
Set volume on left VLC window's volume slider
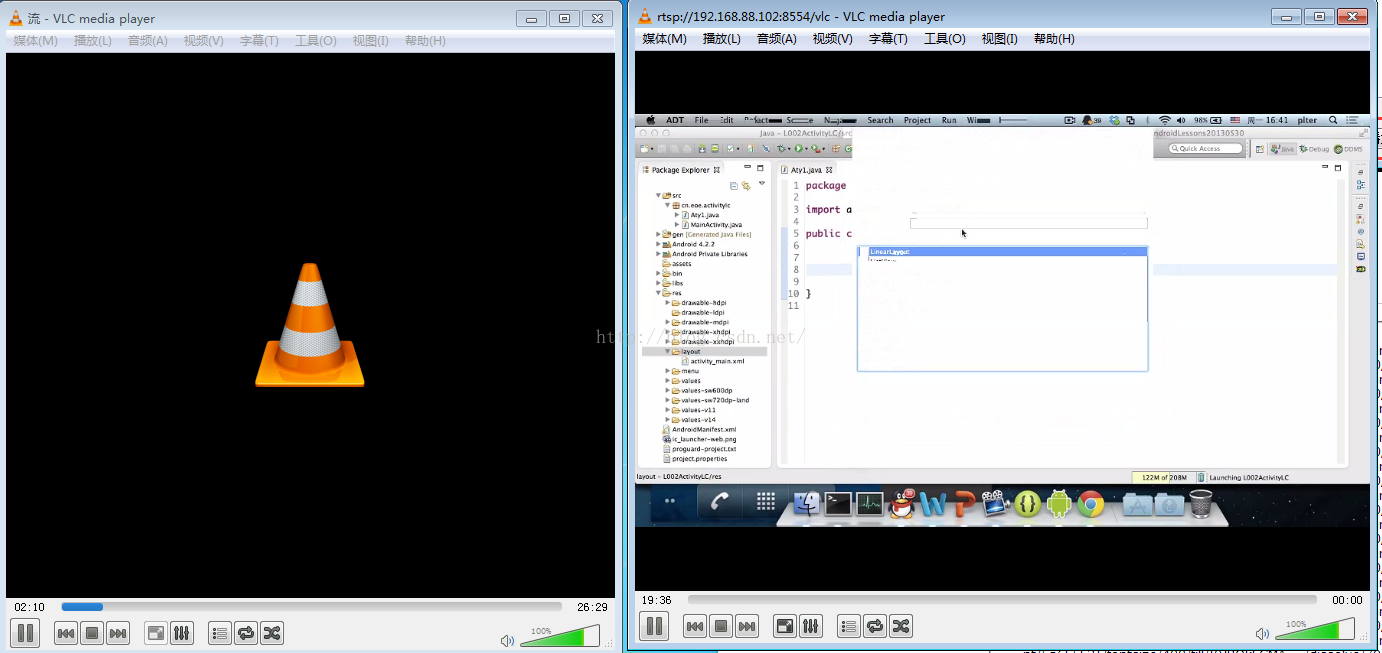point(560,637)
